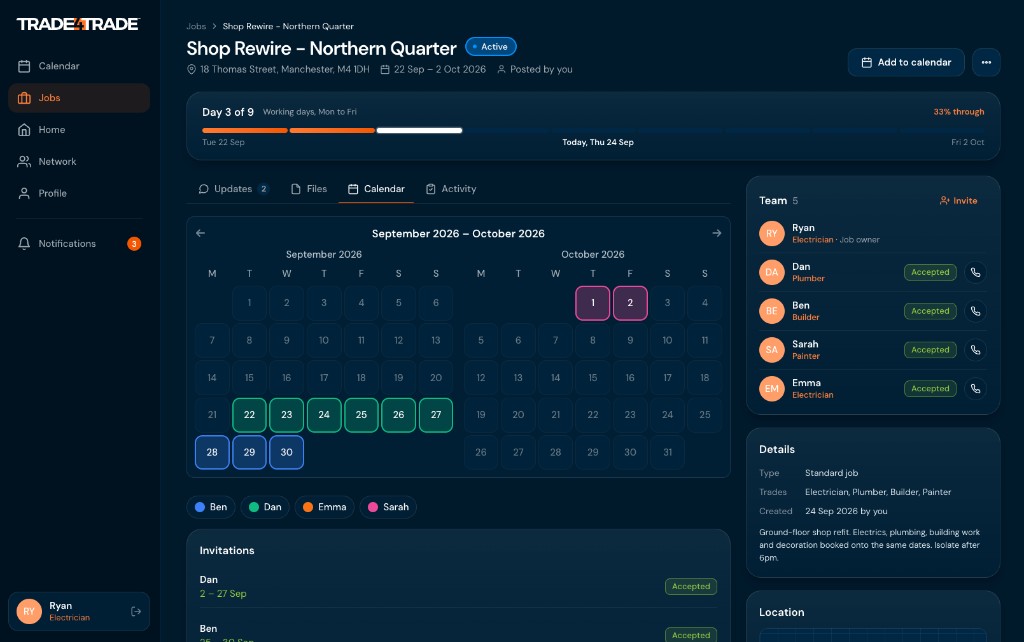Click Dan's DA avatar in Team
1024x642 pixels.
[771, 272]
